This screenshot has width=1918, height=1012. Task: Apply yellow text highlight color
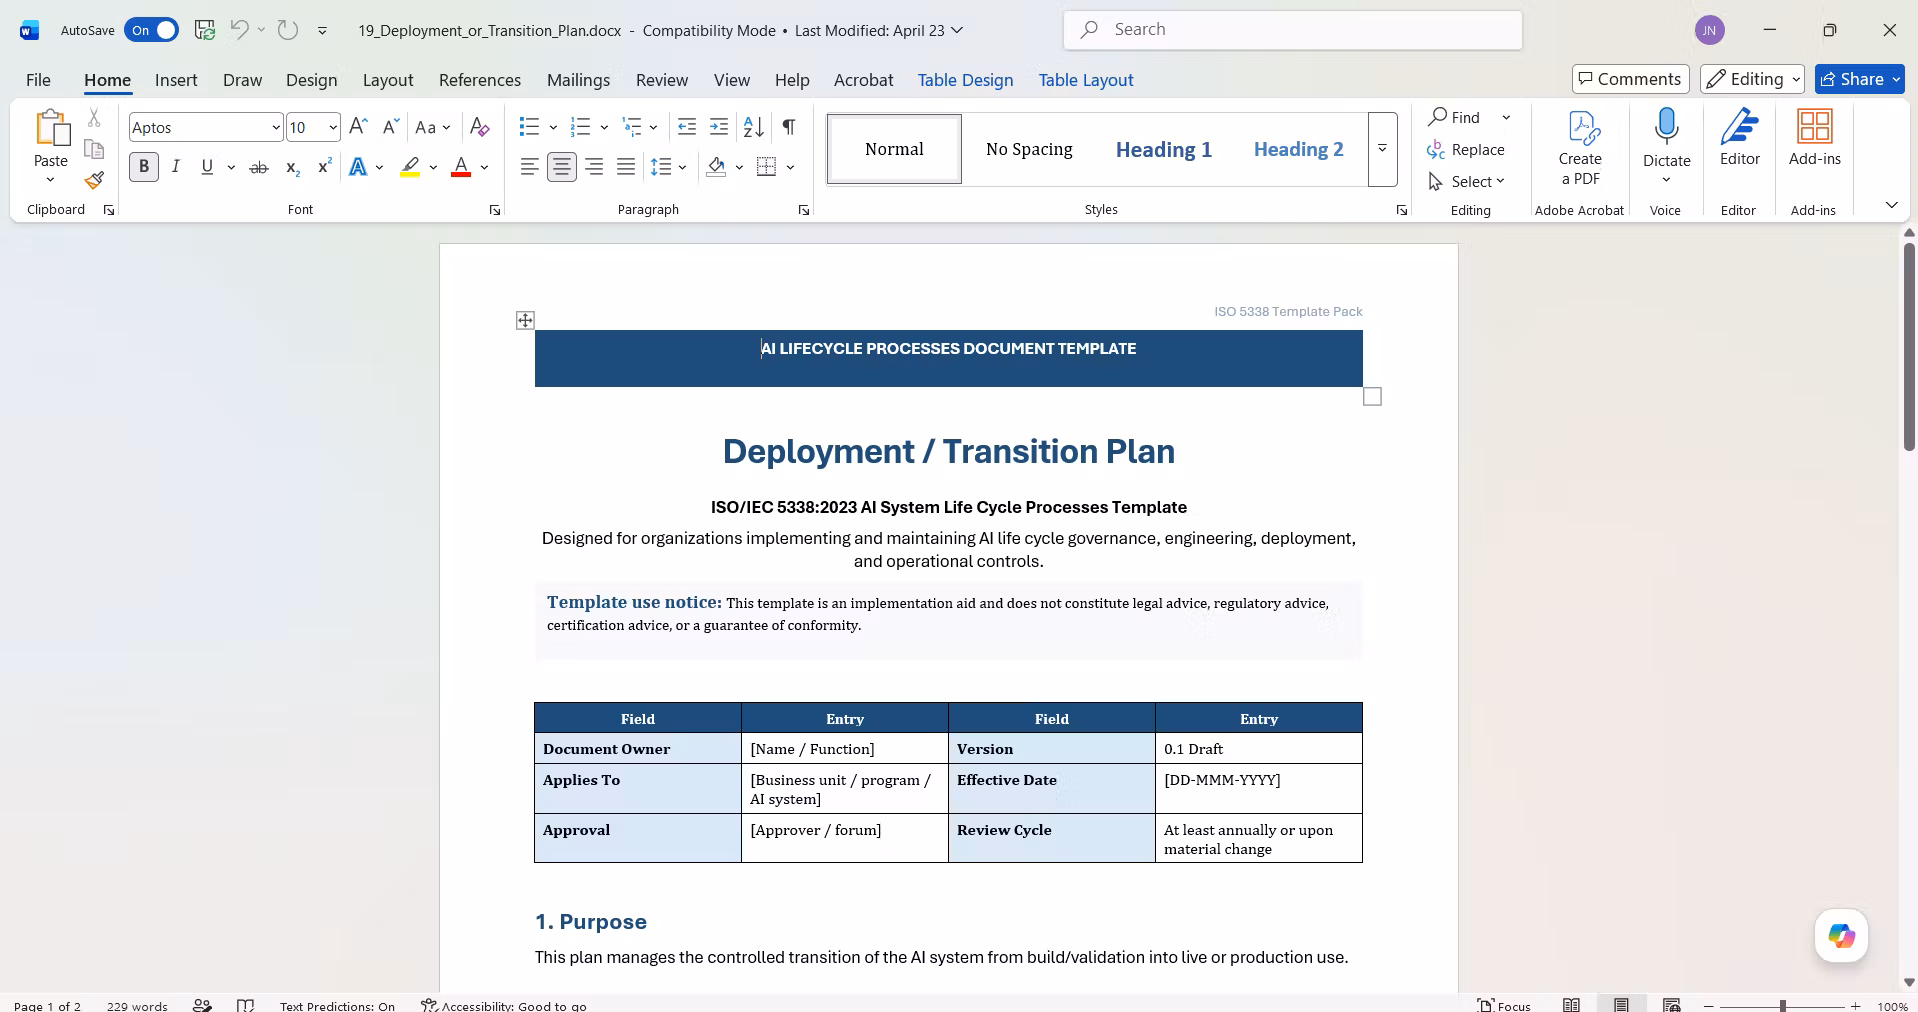point(410,167)
